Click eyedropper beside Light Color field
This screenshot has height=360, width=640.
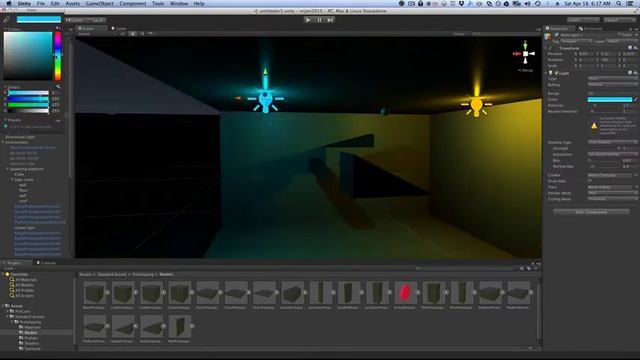point(636,99)
